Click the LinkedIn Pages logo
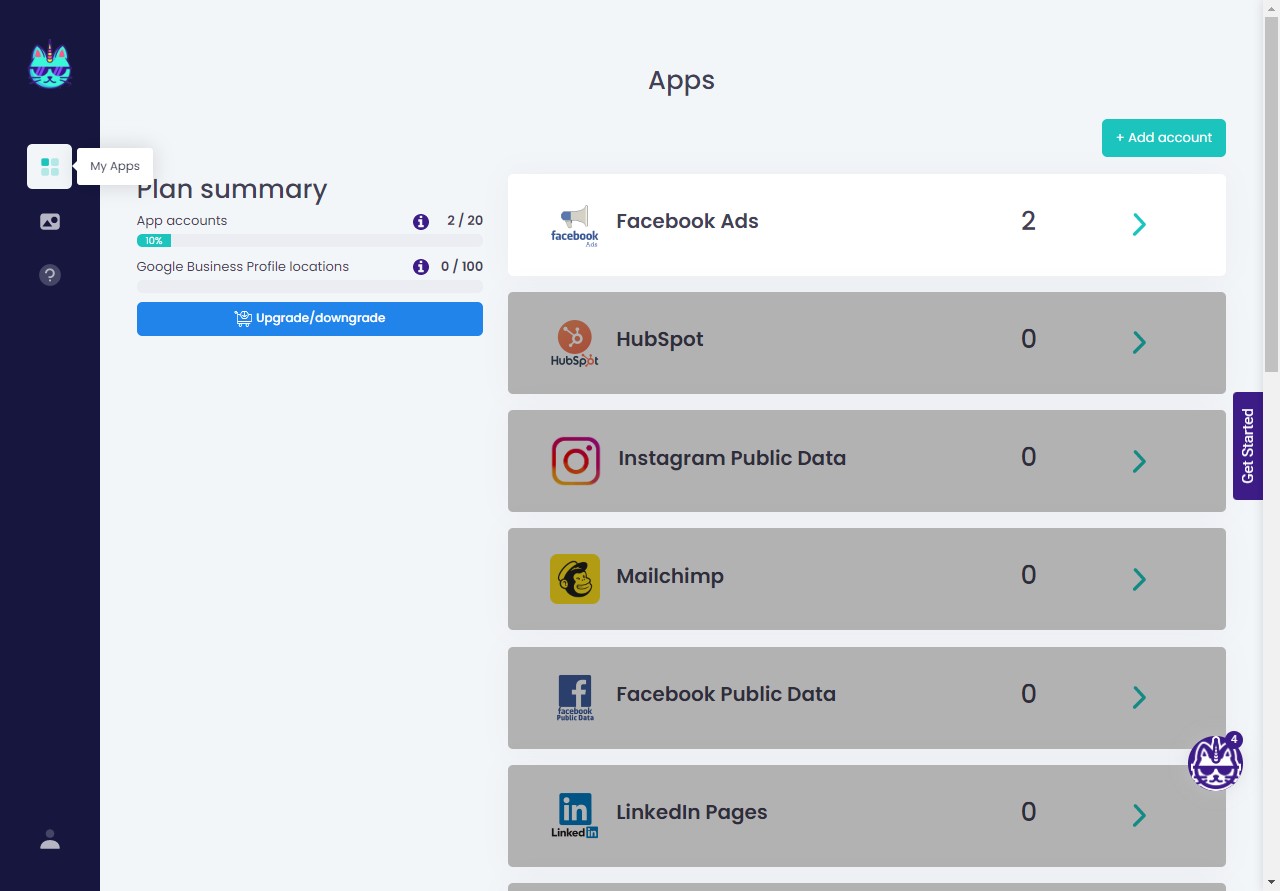The width and height of the screenshot is (1280, 891). (575, 815)
